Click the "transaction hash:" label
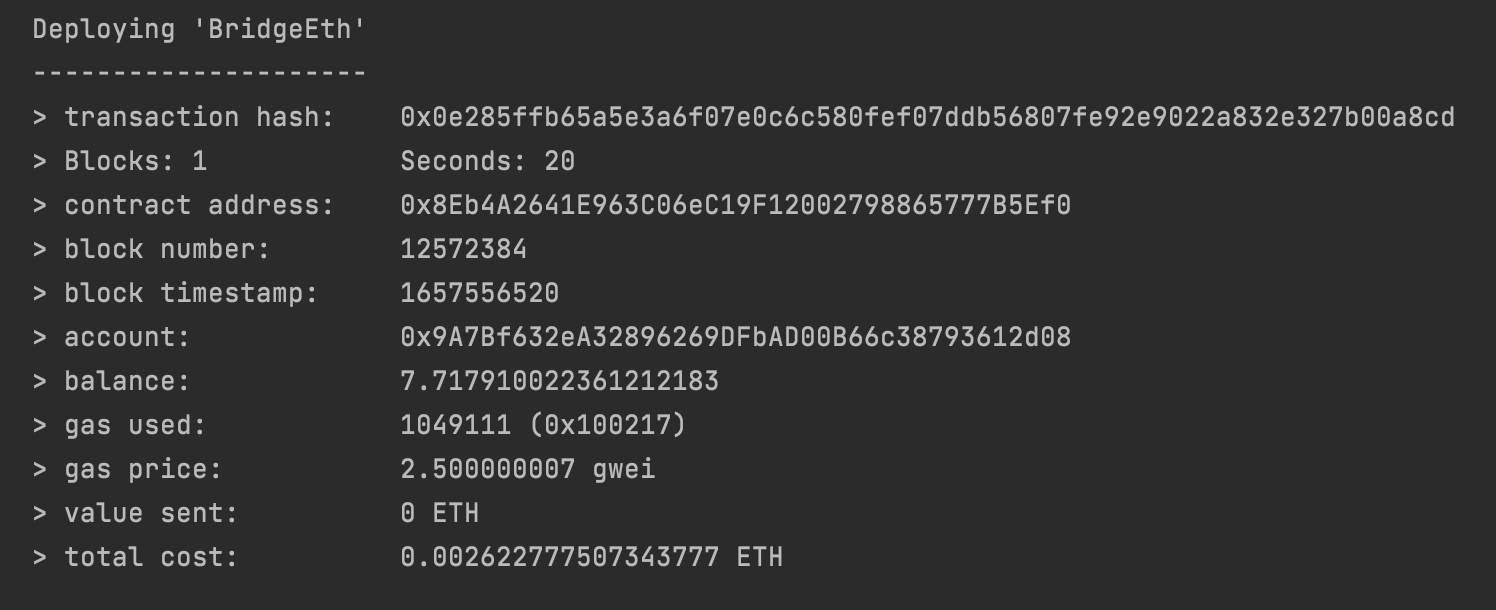1496x610 pixels. (x=200, y=117)
